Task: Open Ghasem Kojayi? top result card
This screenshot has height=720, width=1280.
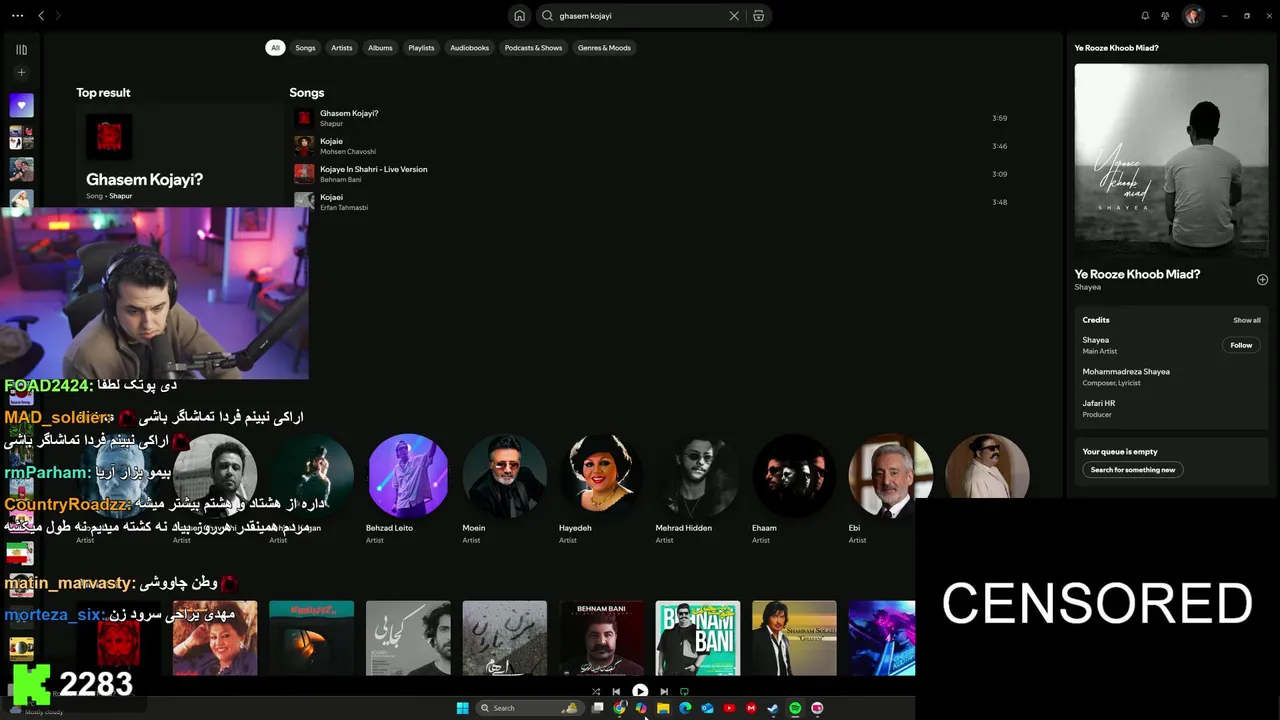Action: click(x=180, y=155)
